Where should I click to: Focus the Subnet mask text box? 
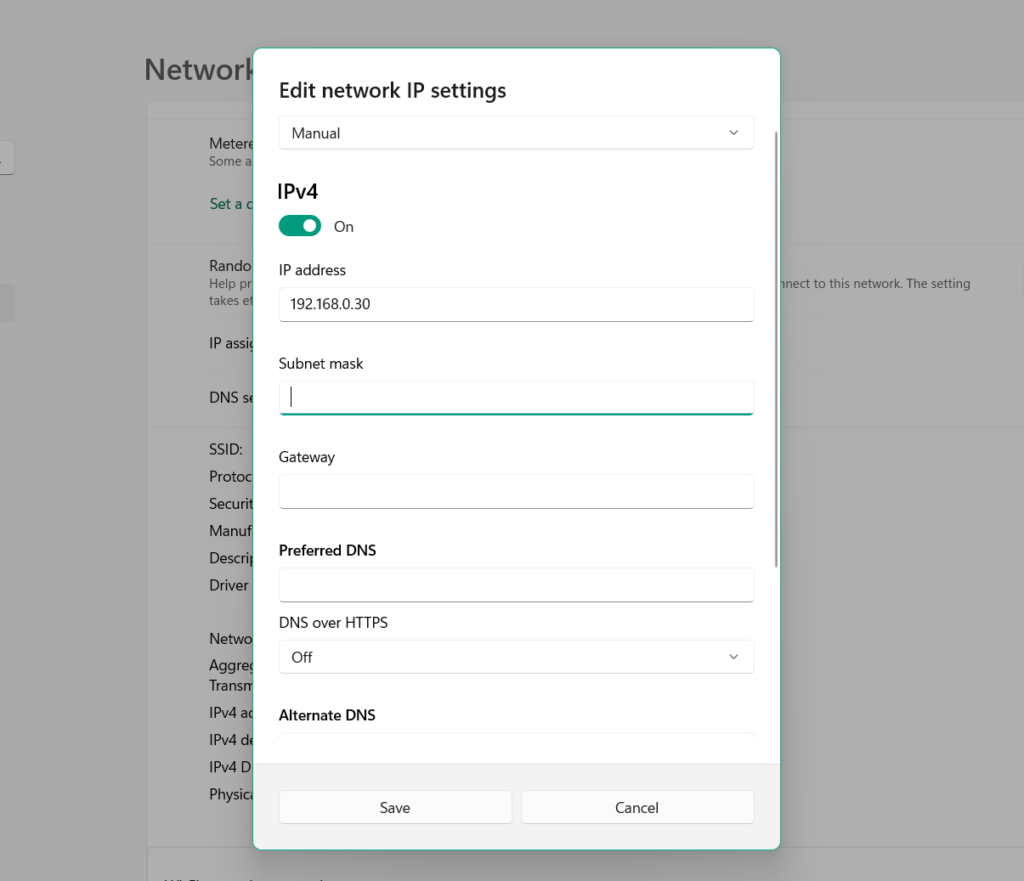(515, 397)
